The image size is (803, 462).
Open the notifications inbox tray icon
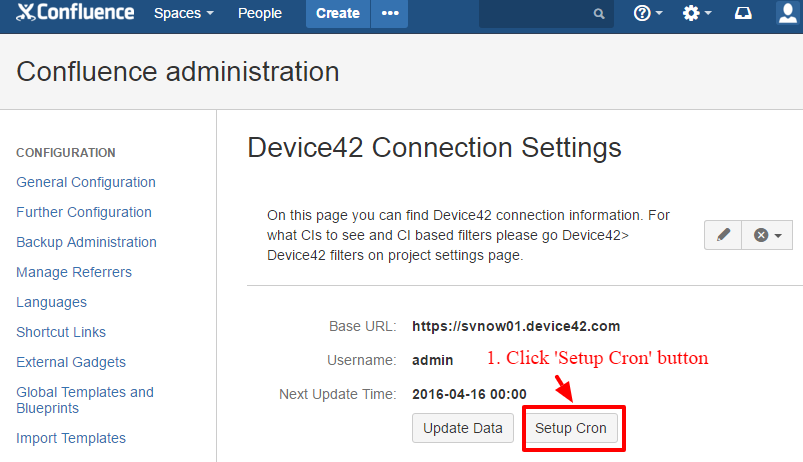[x=743, y=14]
